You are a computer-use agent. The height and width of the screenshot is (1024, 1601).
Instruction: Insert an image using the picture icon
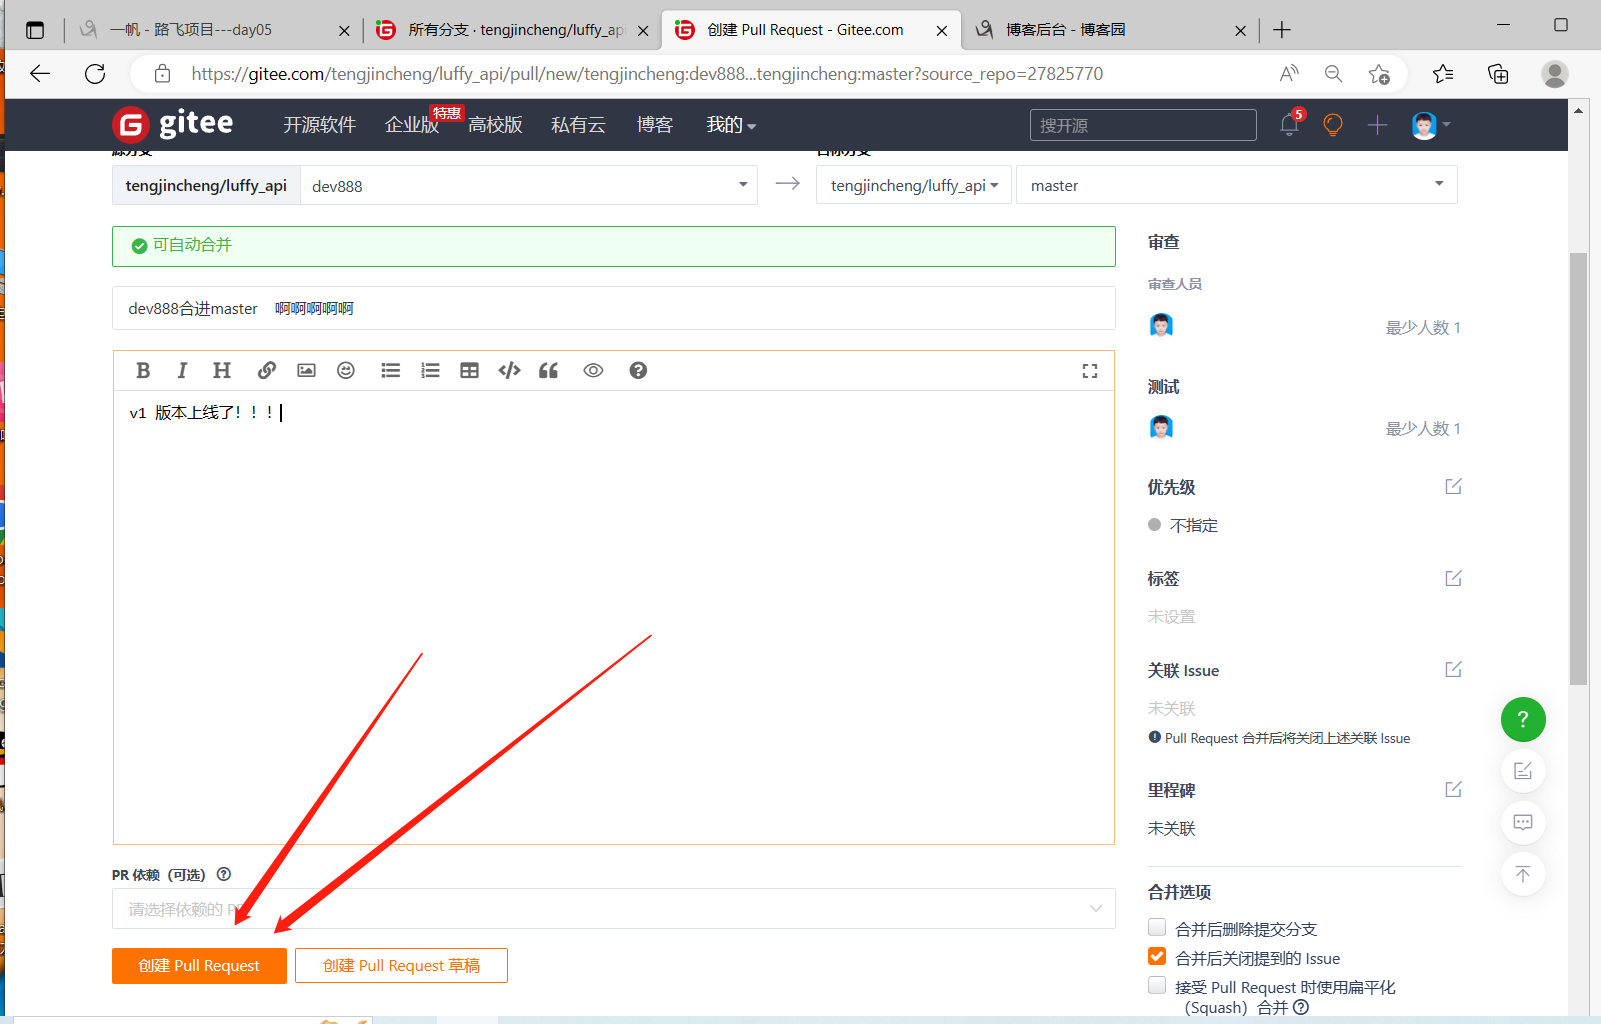306,371
